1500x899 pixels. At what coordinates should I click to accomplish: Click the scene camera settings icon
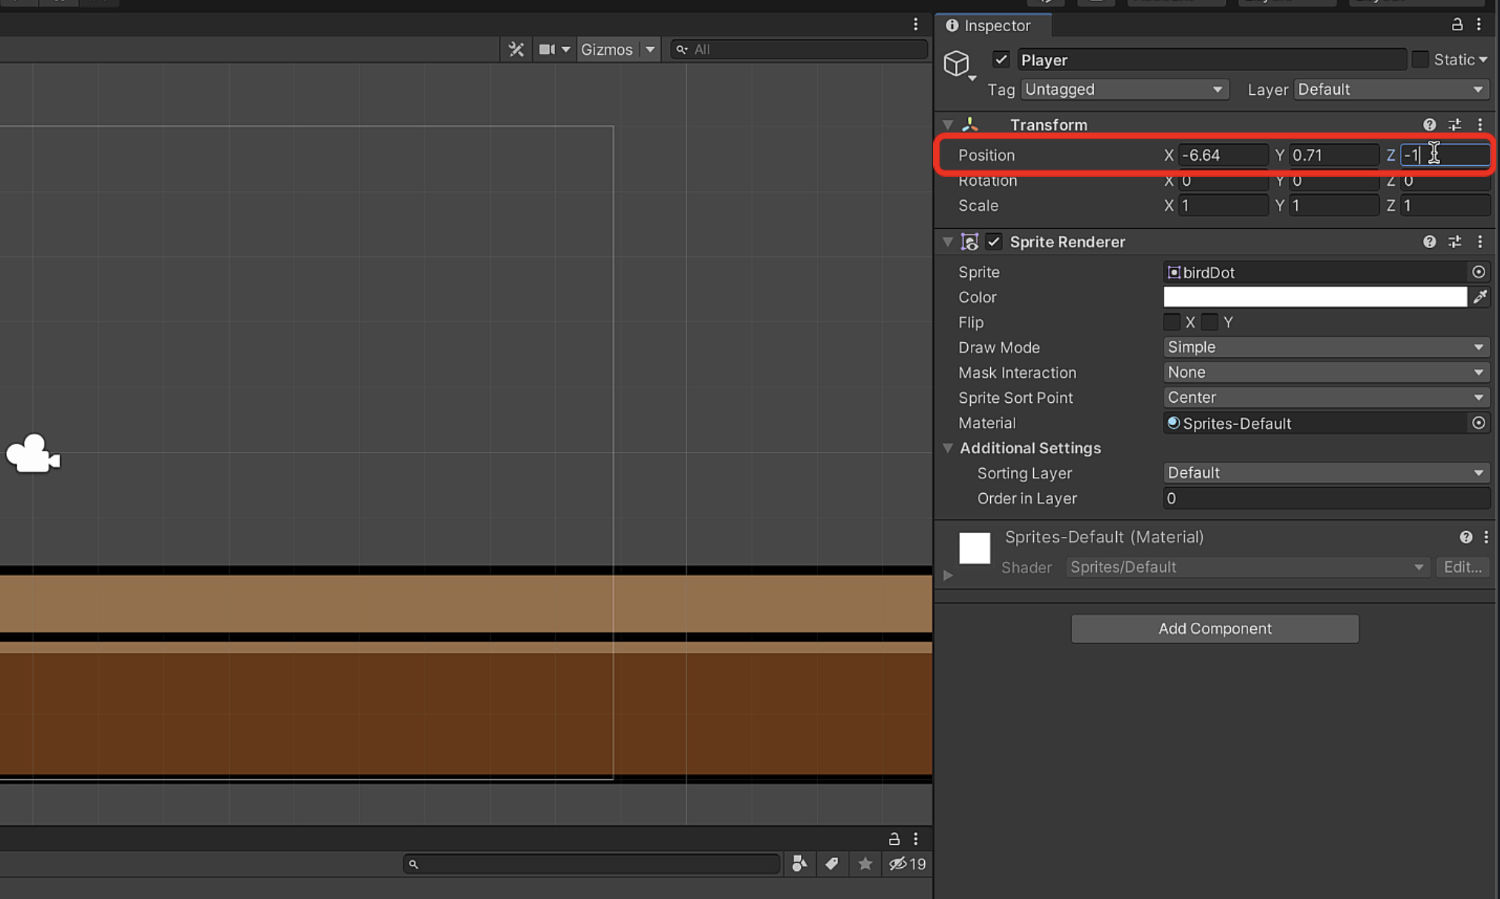pos(547,49)
